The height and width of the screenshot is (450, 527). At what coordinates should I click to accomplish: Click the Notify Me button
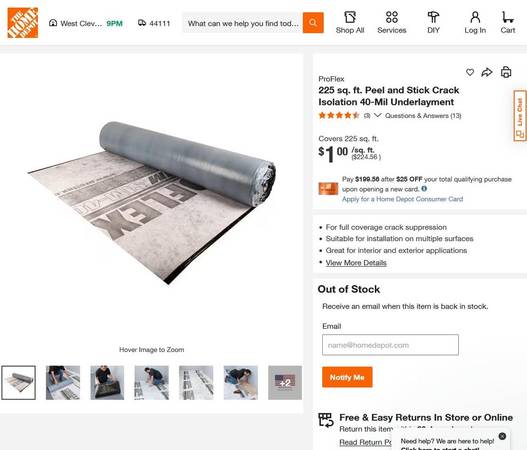pos(347,377)
